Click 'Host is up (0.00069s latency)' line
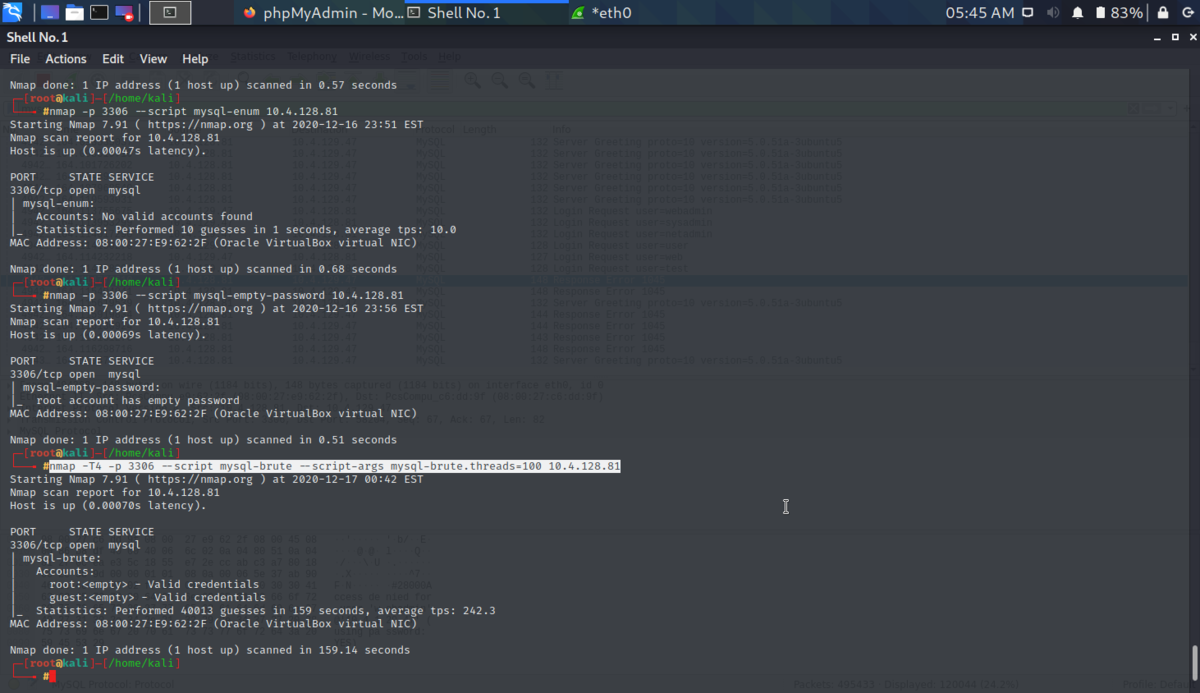The width and height of the screenshot is (1200, 693). (107, 335)
